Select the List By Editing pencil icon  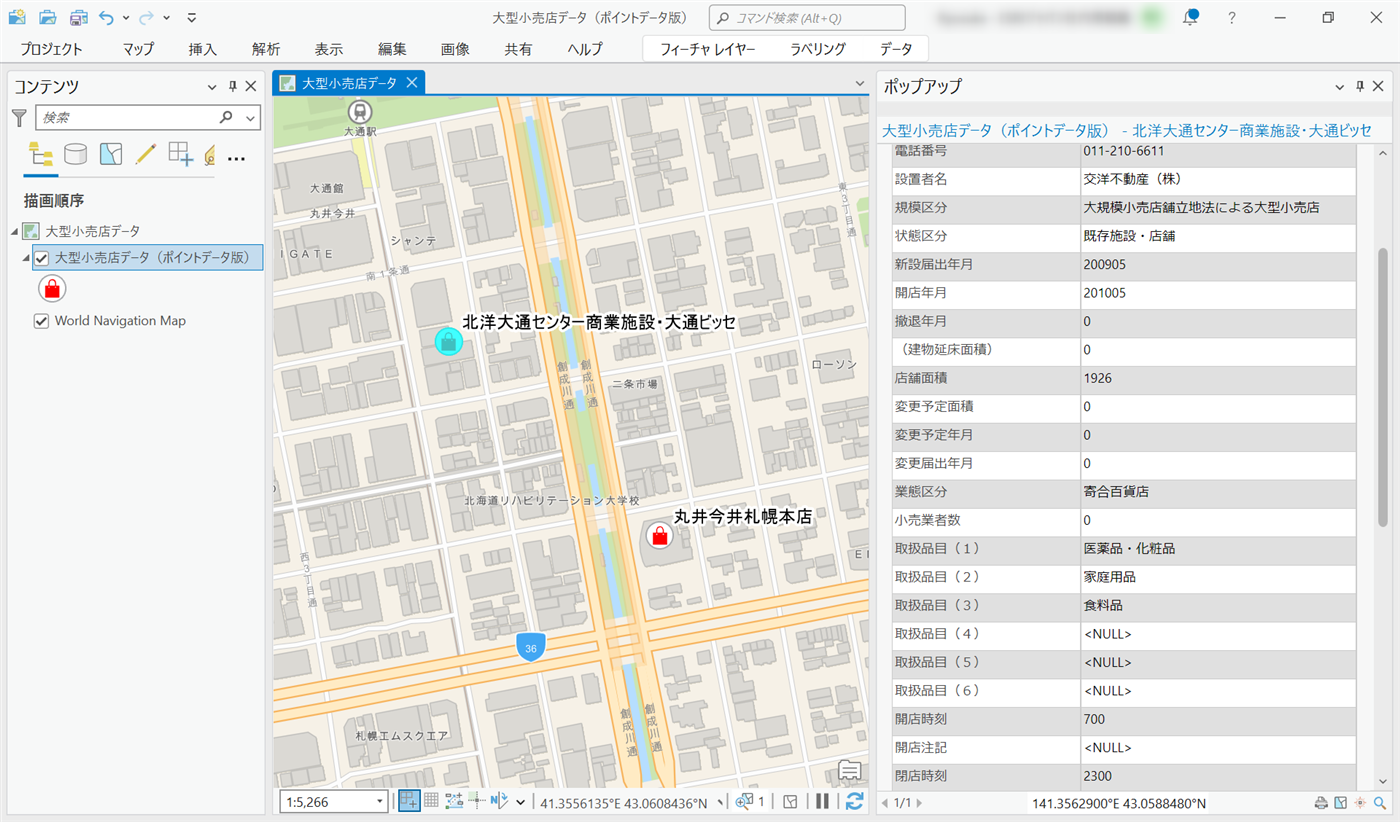click(146, 154)
